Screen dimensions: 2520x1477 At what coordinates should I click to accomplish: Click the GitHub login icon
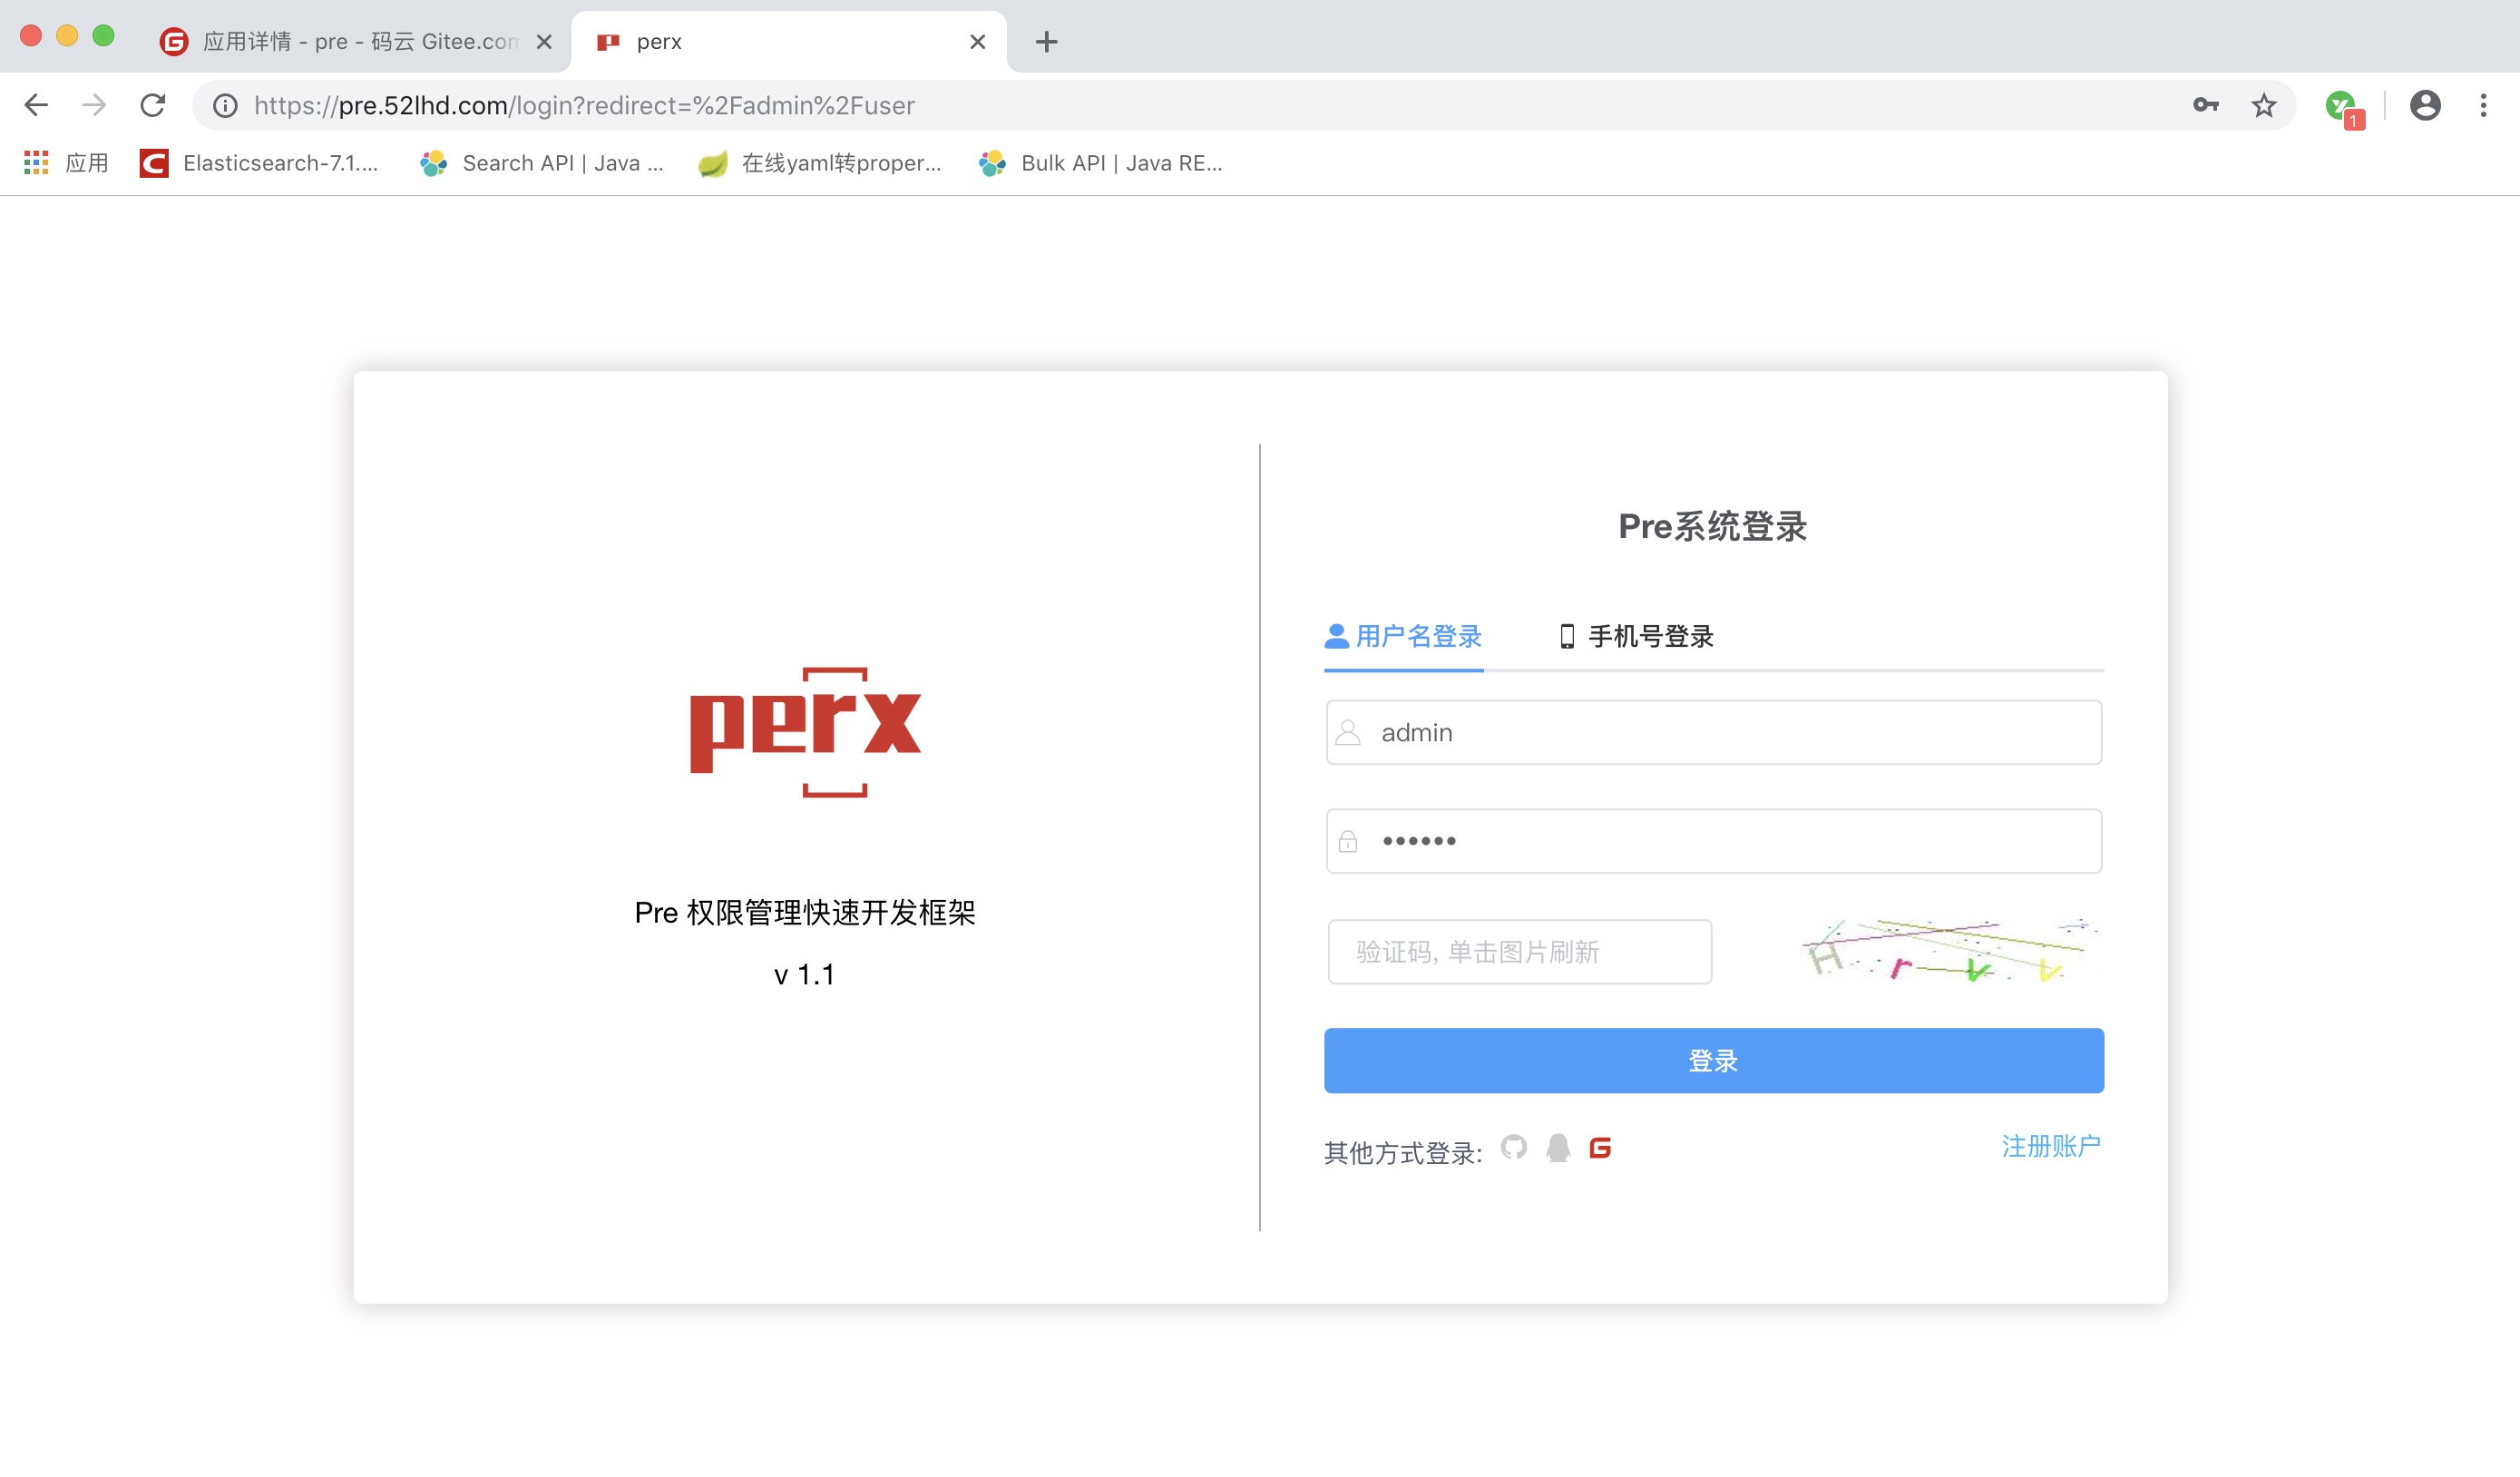tap(1514, 1147)
